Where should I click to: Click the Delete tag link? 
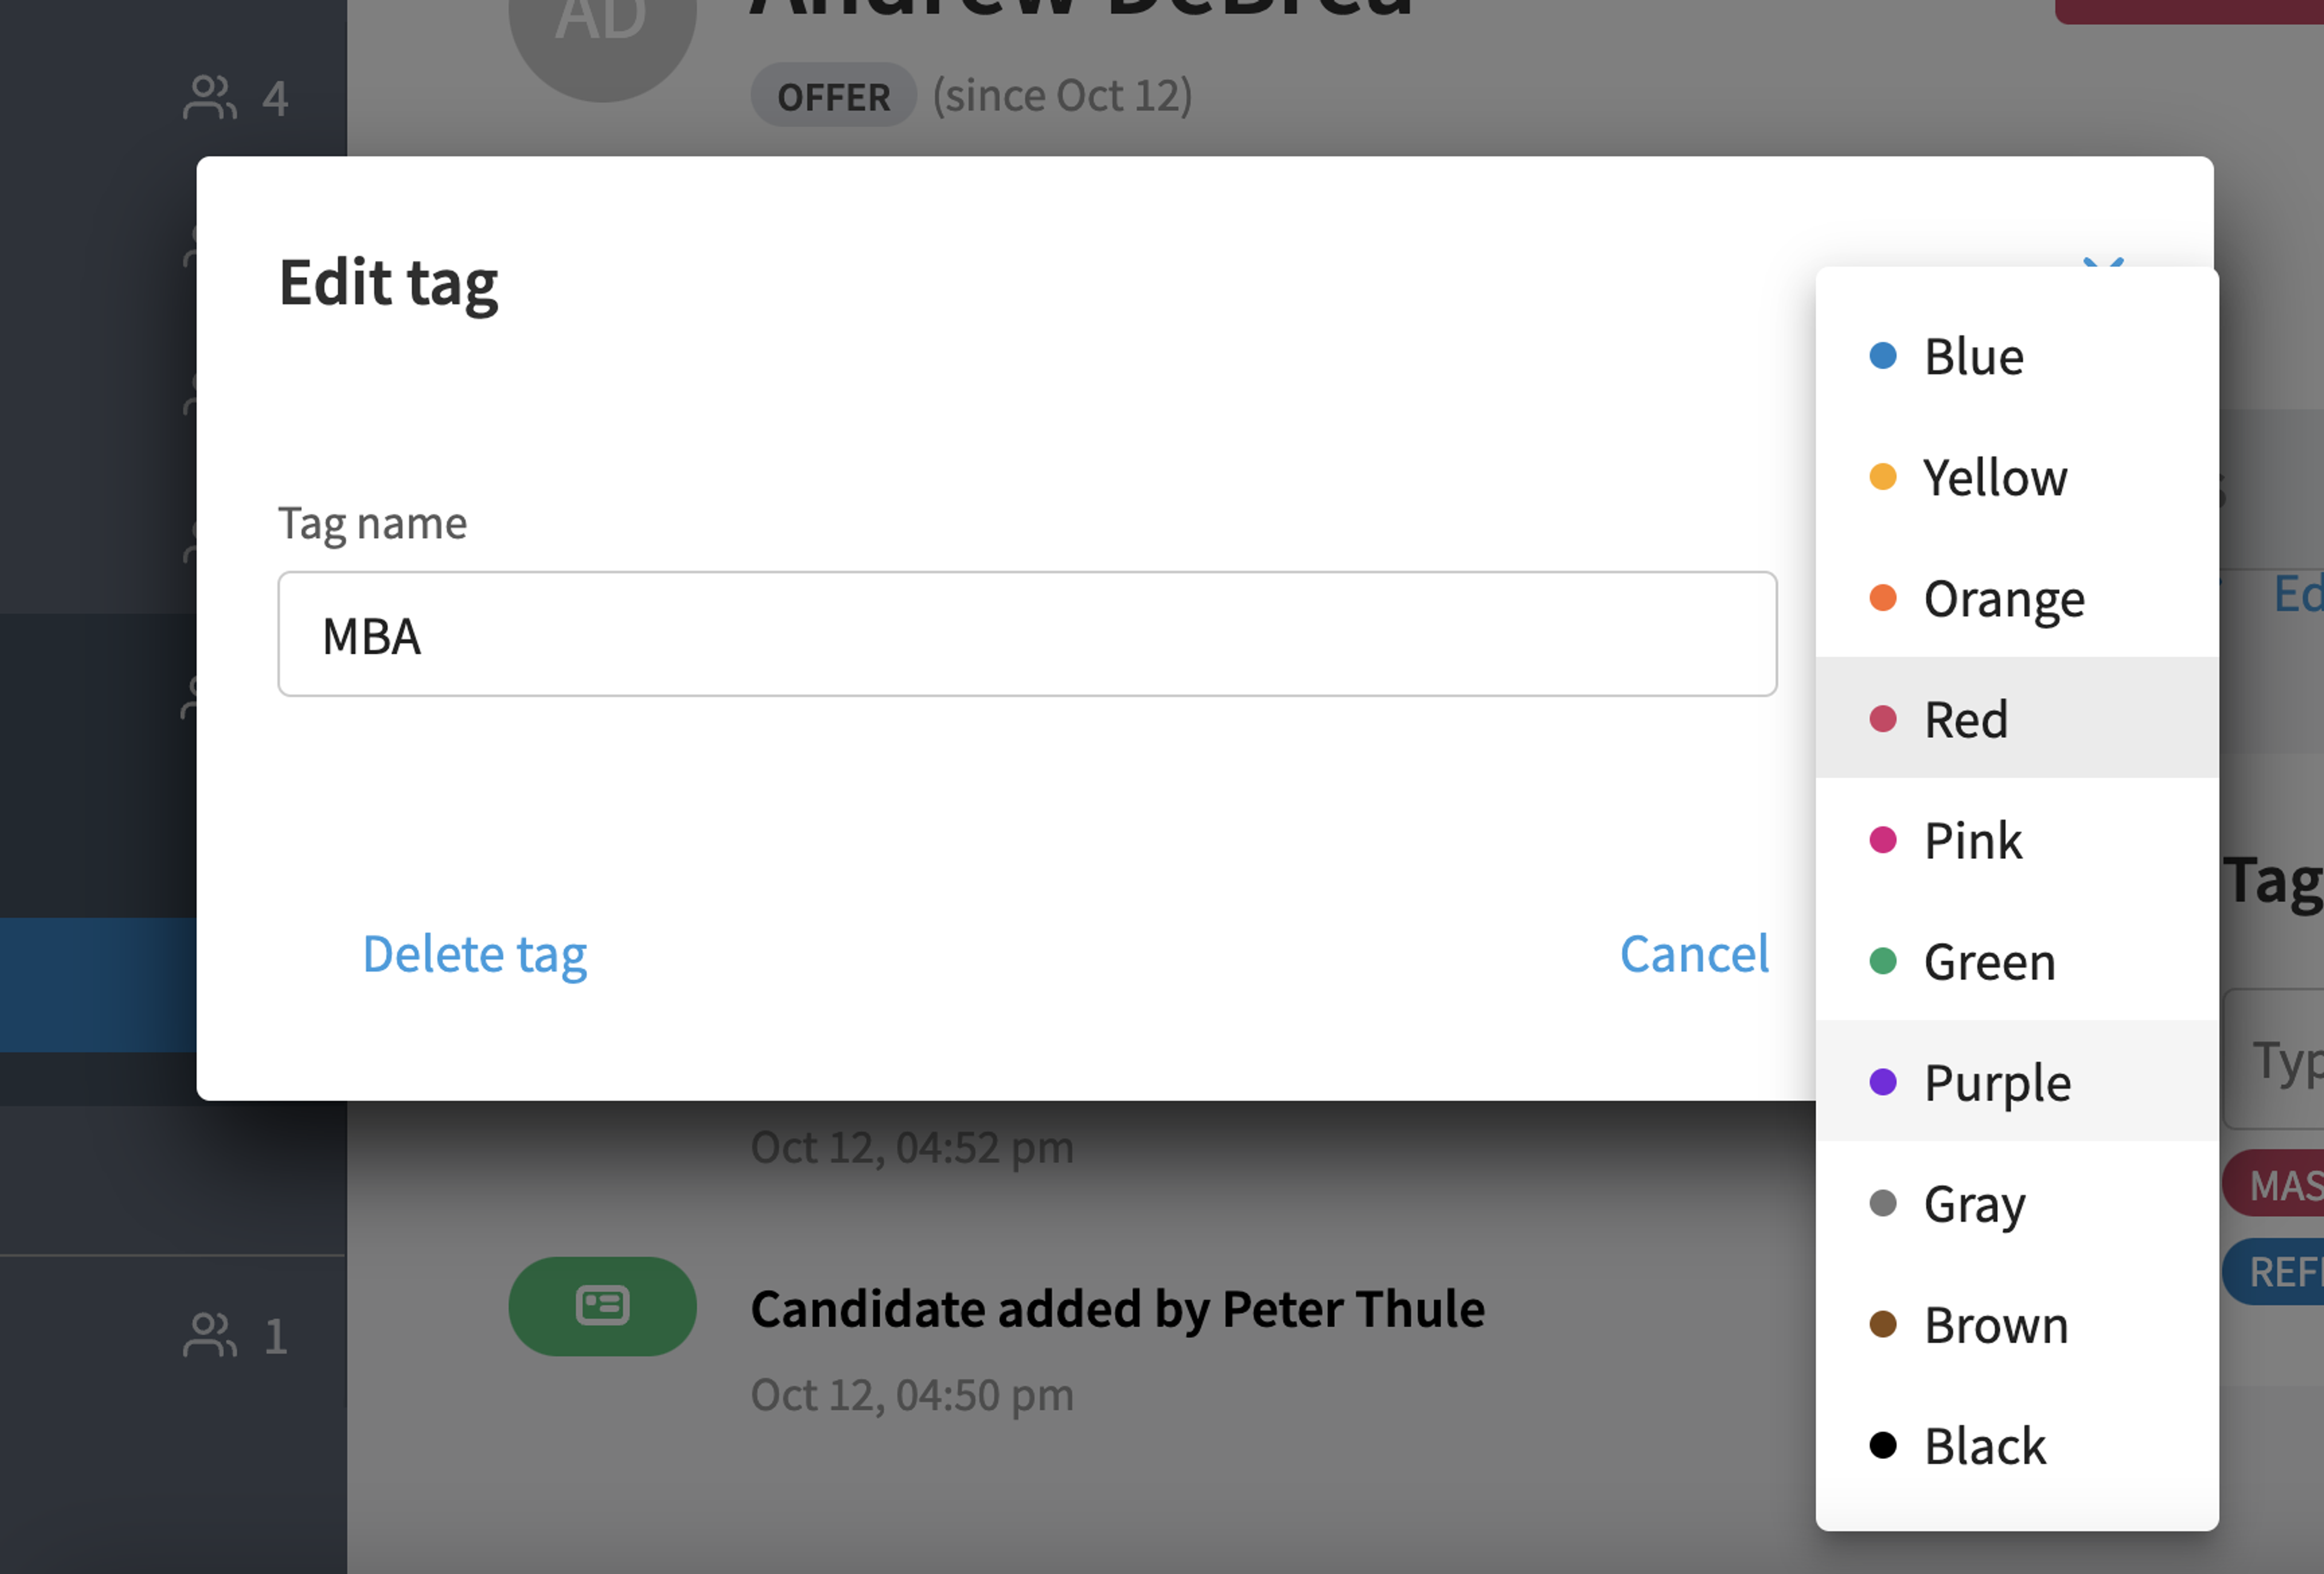(x=474, y=954)
